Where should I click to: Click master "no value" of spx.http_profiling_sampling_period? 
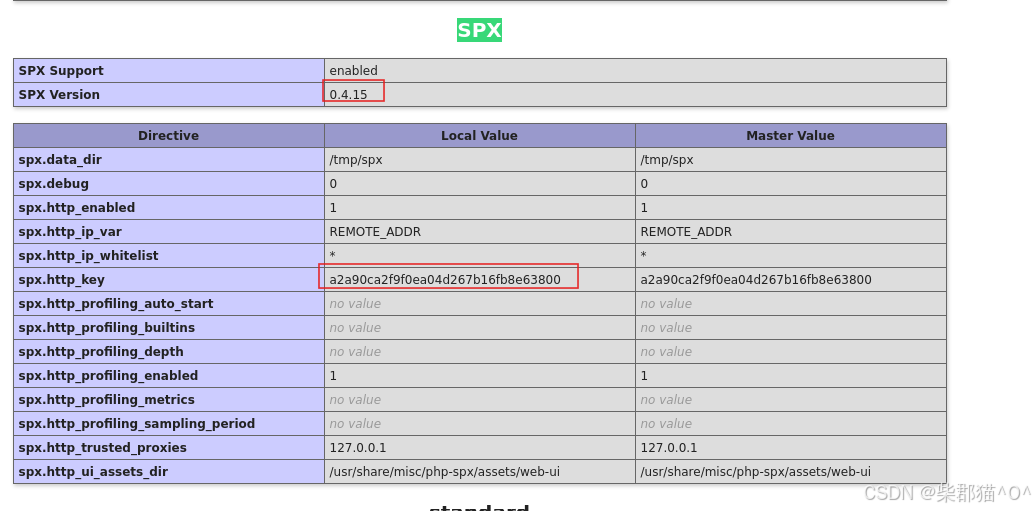[667, 424]
